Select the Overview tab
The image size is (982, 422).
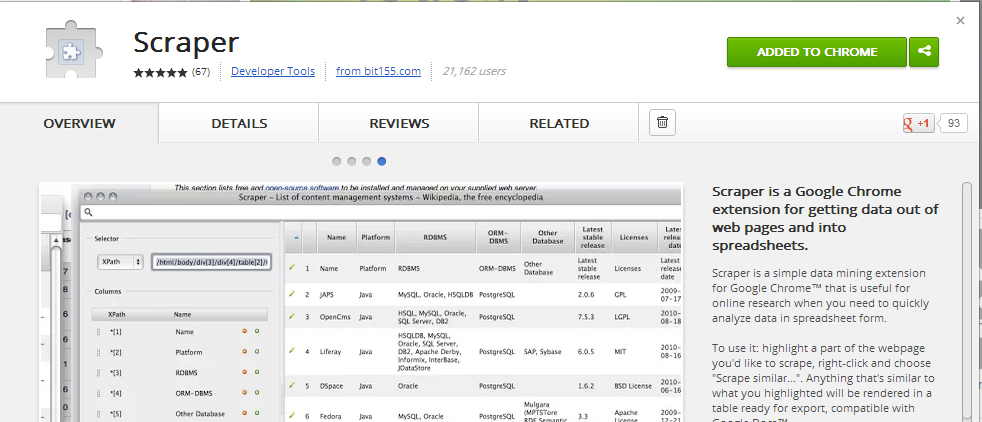(x=79, y=124)
